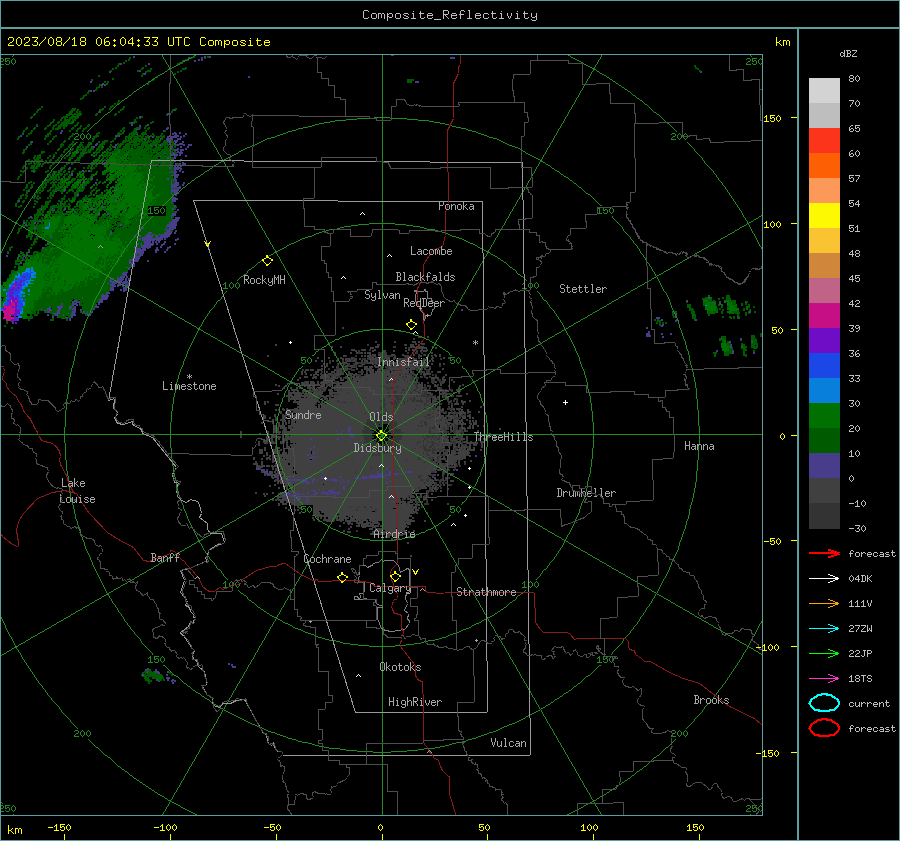Viewport: 900px width, 841px height.
Task: Click the white 04DK arrow icon
Action: click(824, 578)
